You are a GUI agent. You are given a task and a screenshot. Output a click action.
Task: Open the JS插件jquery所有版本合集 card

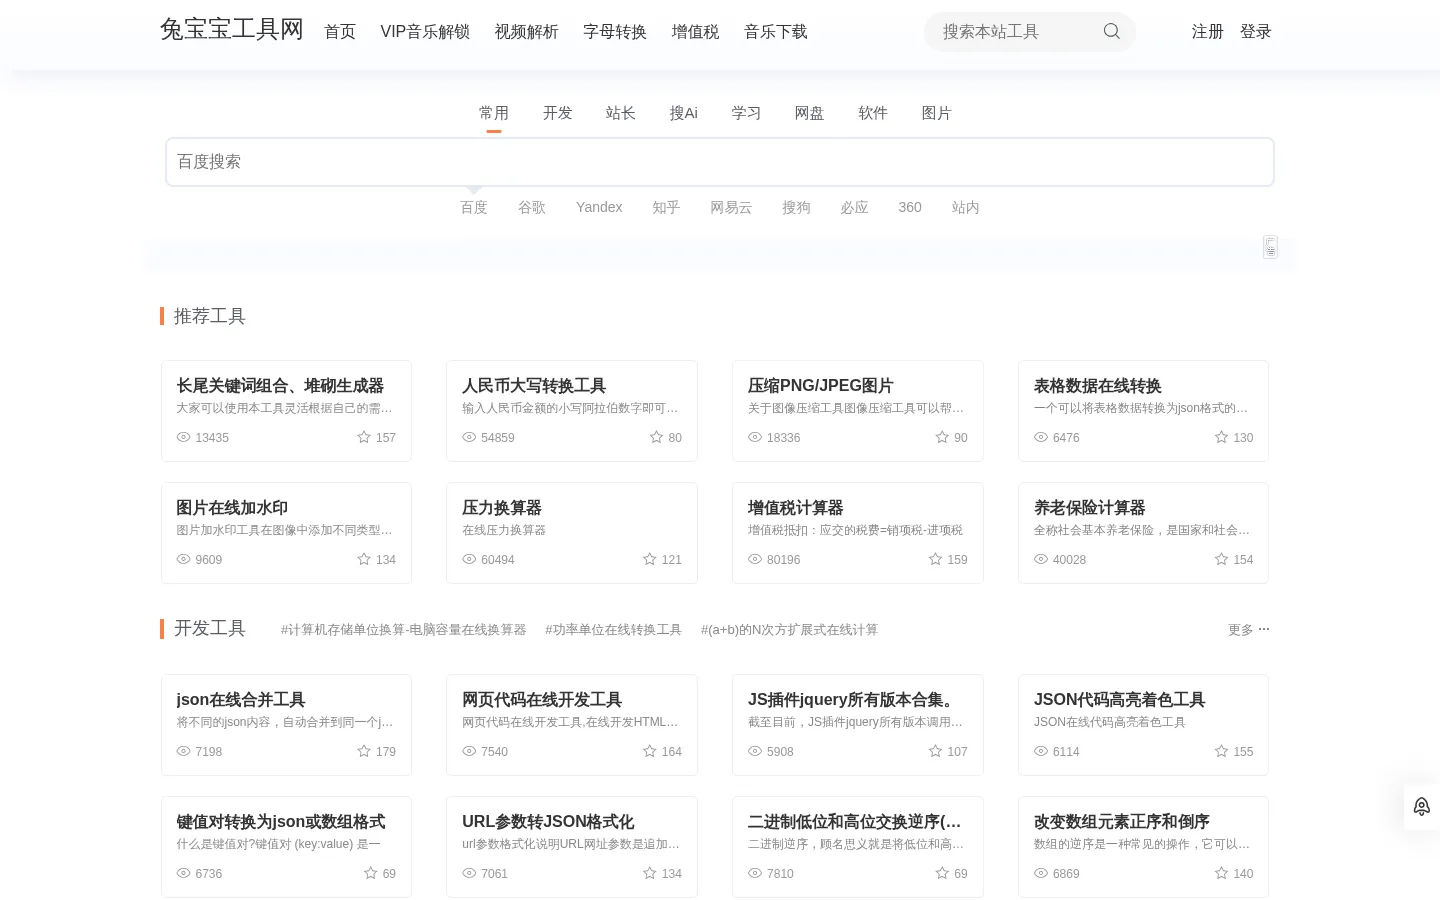click(x=858, y=725)
